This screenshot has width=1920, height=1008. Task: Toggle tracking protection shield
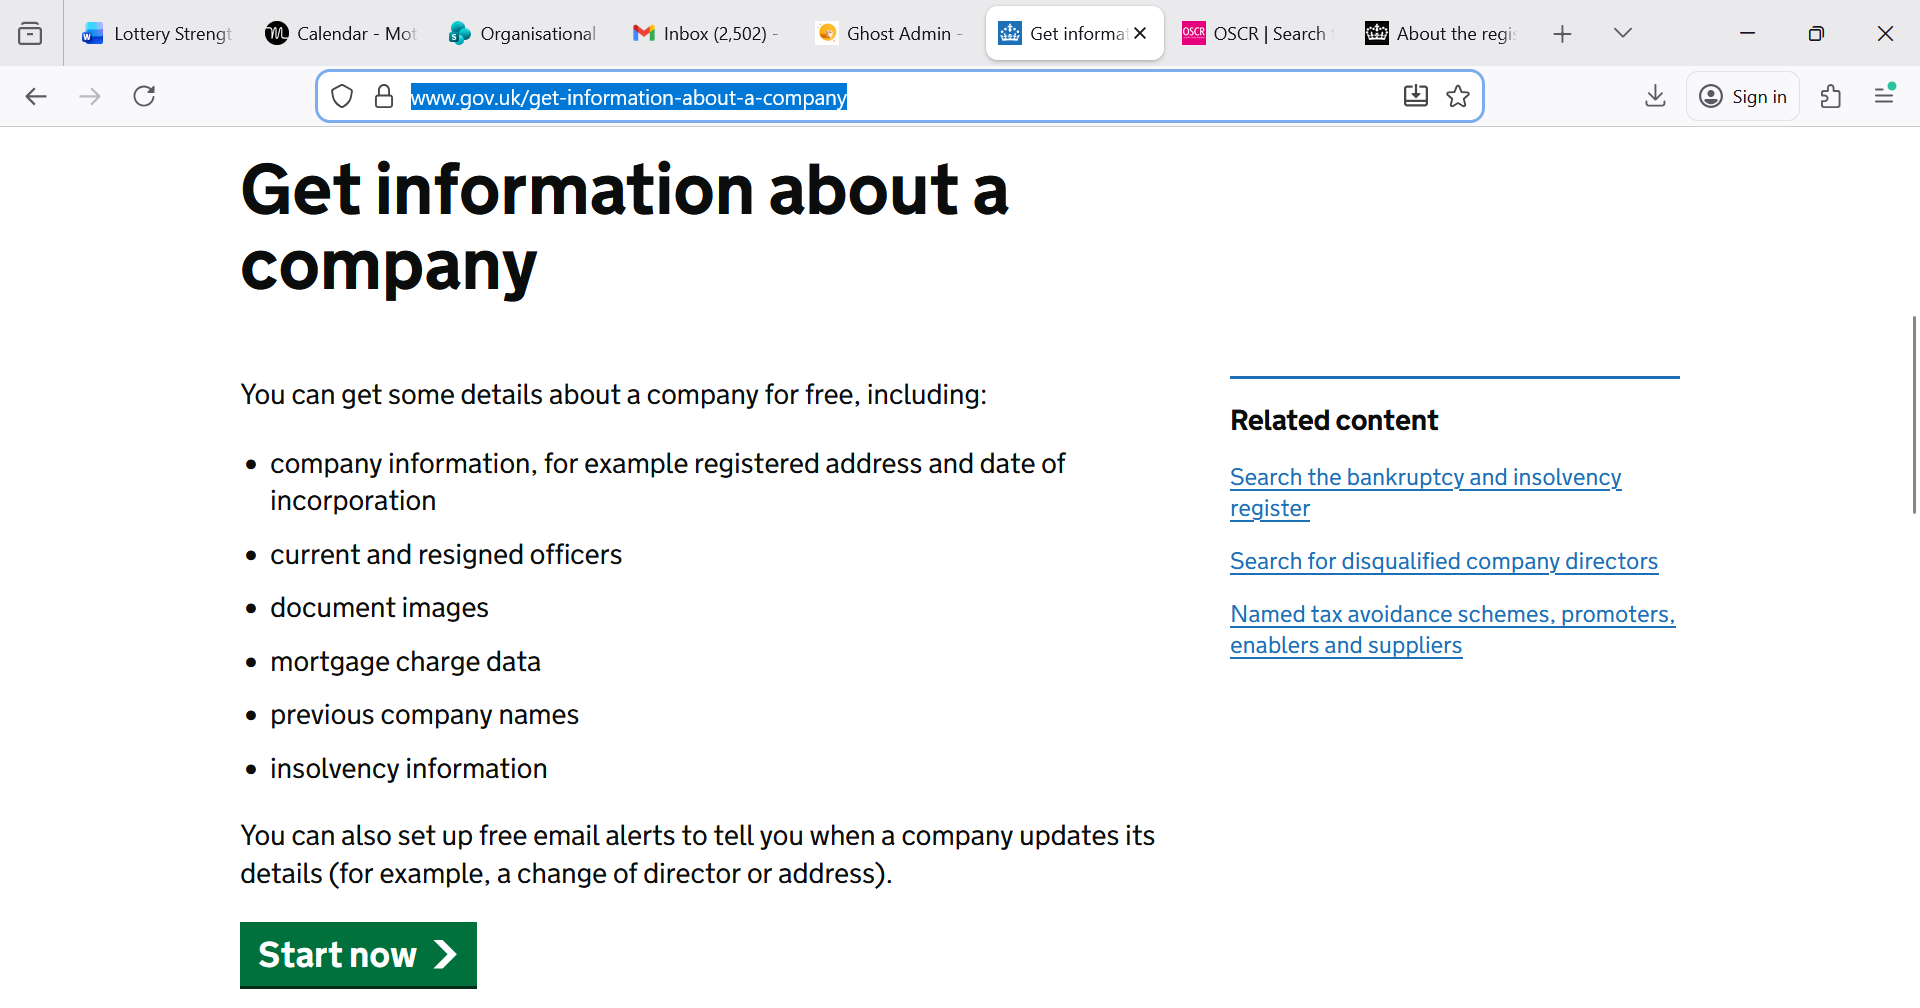click(x=342, y=96)
